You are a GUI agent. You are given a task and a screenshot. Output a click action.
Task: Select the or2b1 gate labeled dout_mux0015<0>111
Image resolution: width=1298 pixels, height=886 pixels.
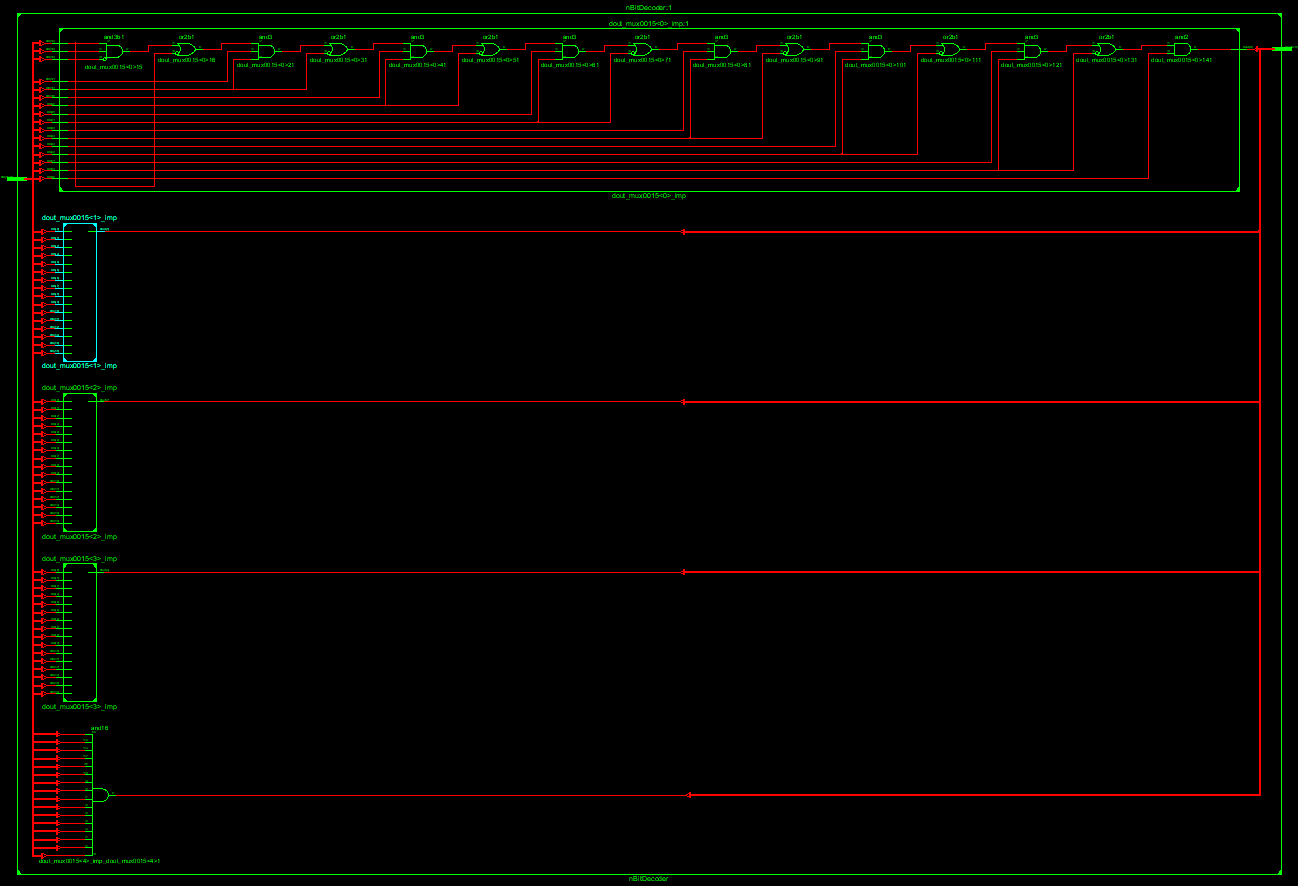pyautogui.click(x=951, y=49)
